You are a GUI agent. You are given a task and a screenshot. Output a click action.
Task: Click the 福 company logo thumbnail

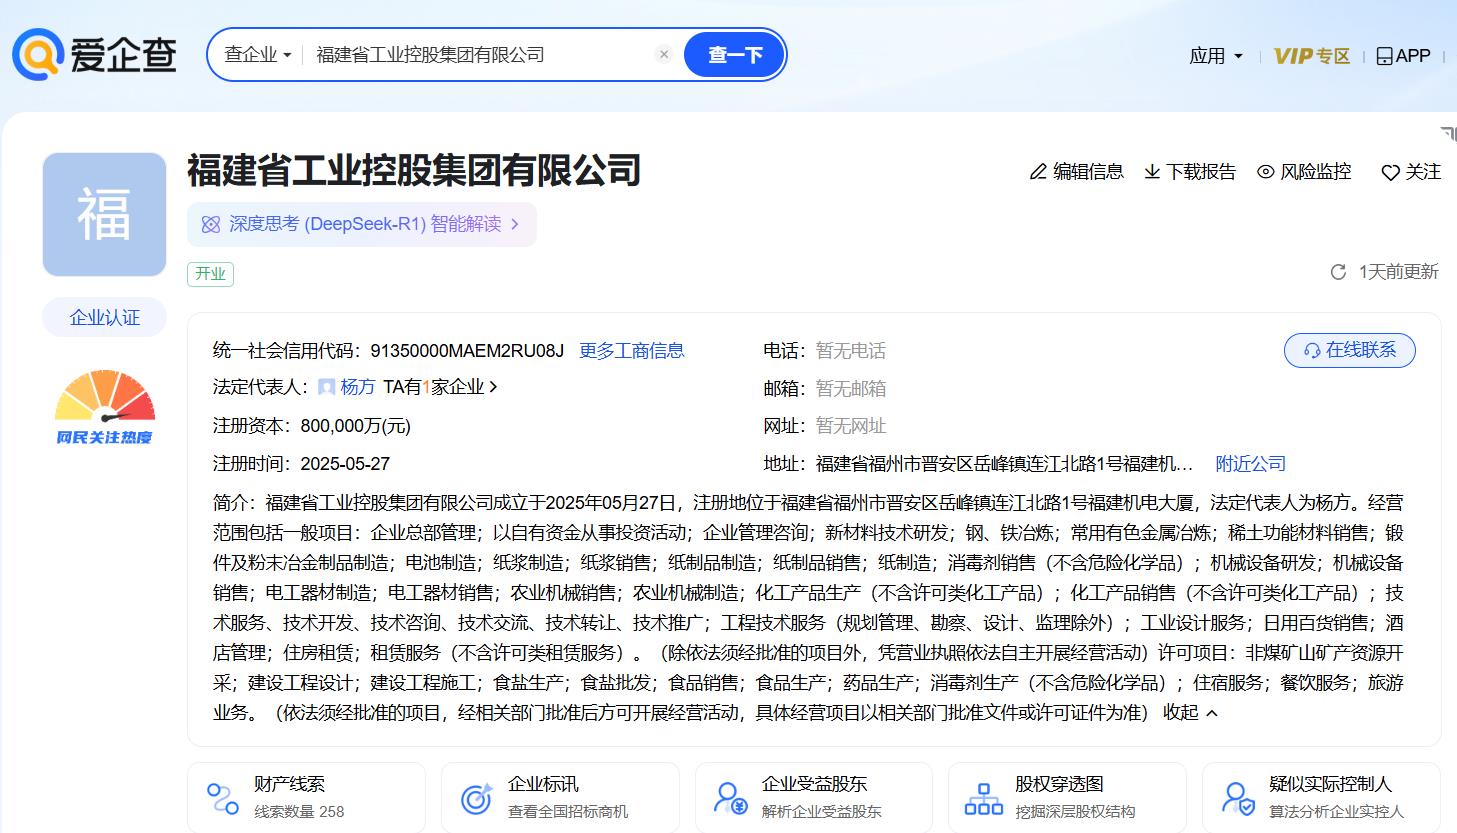pyautogui.click(x=104, y=214)
